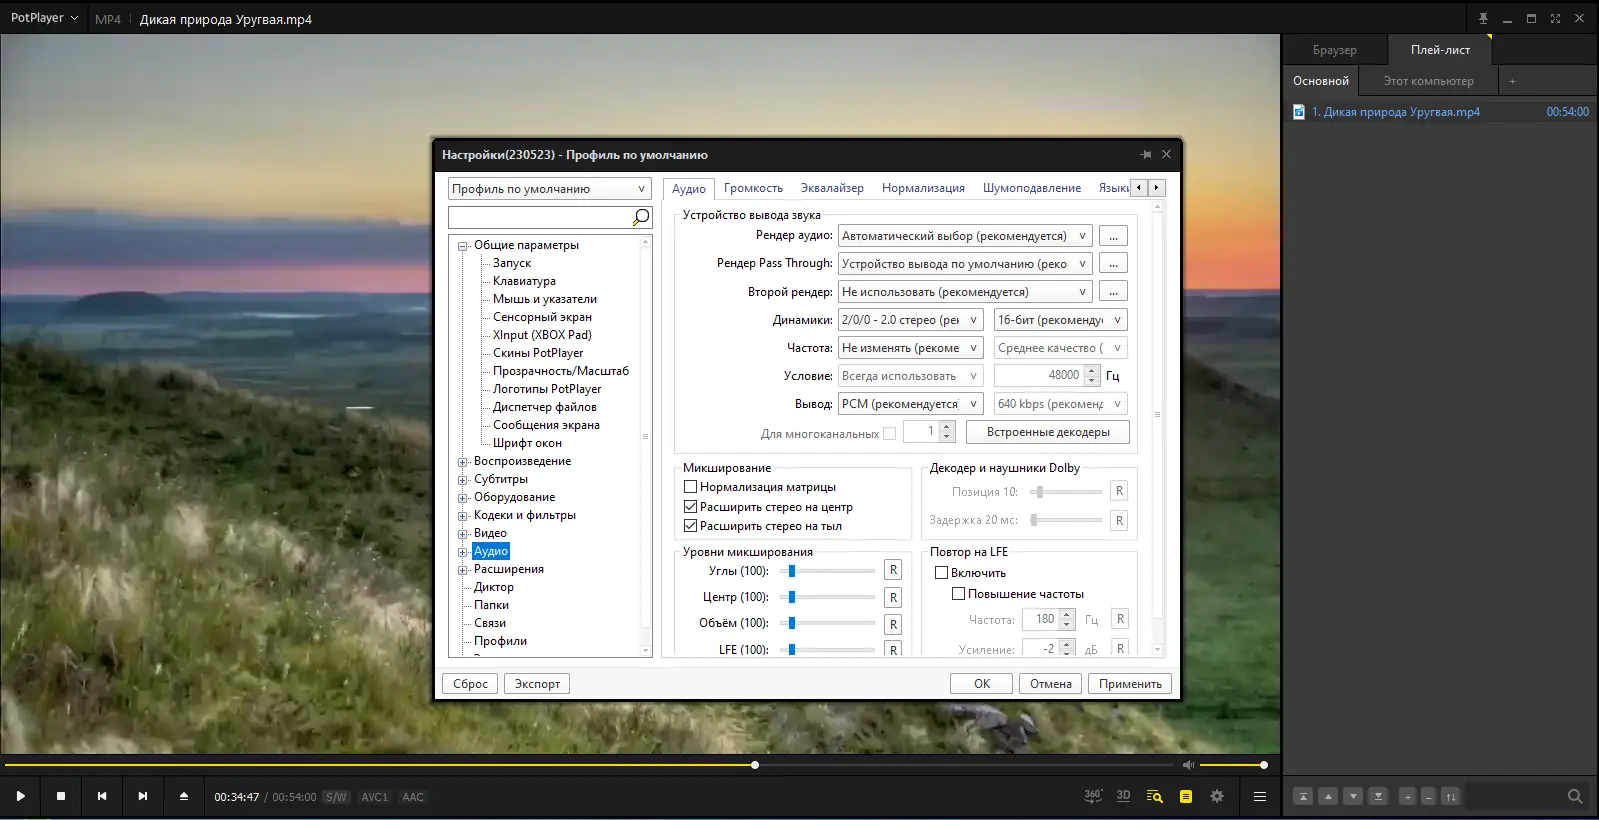Viewport: 1599px width, 820px height.
Task: Mute audio via speaker icon
Action: [1188, 765]
